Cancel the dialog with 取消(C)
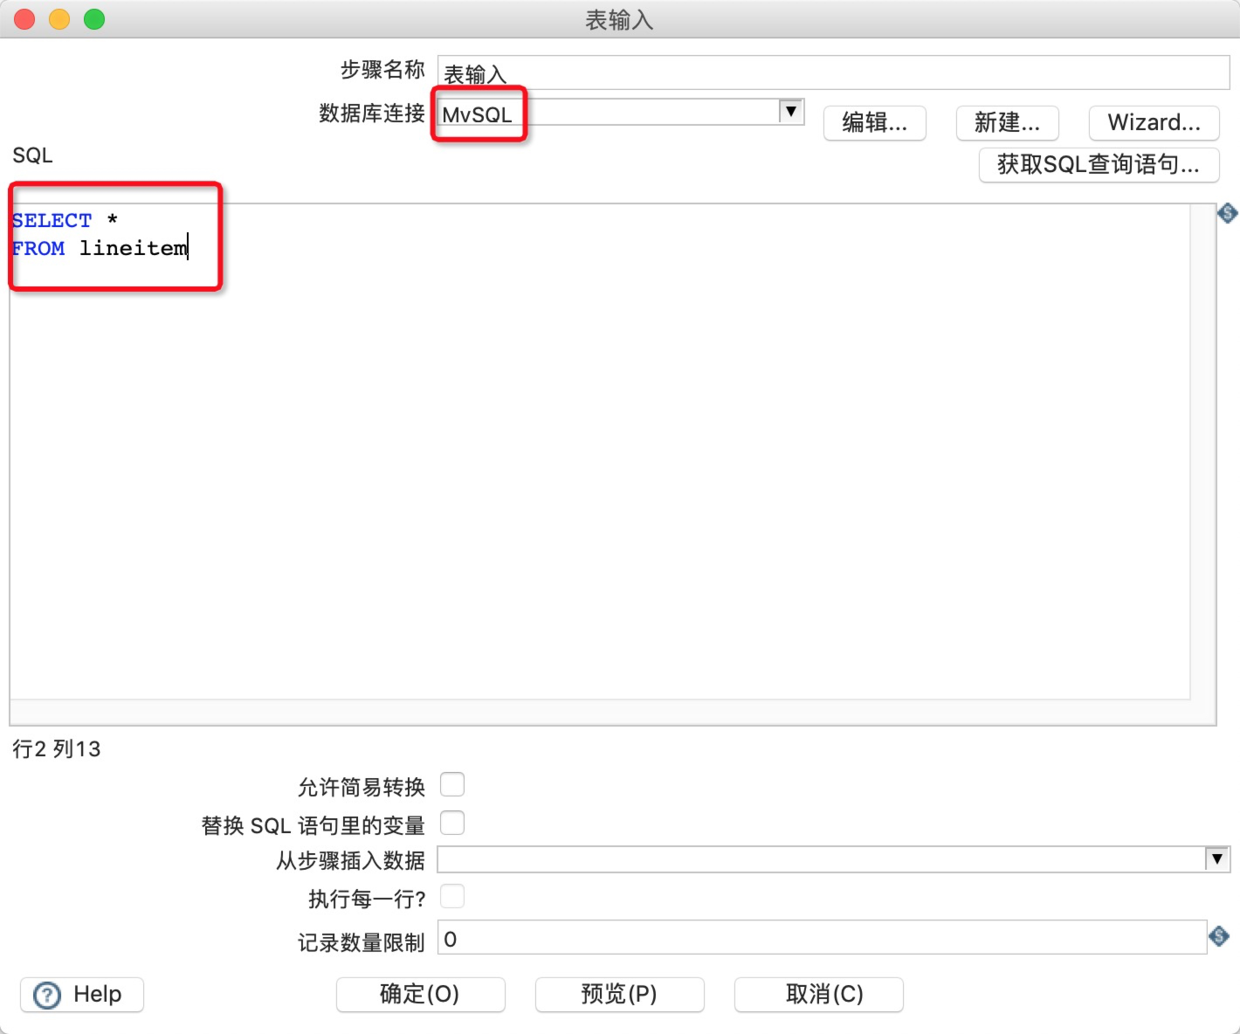The width and height of the screenshot is (1240, 1034). 818,994
